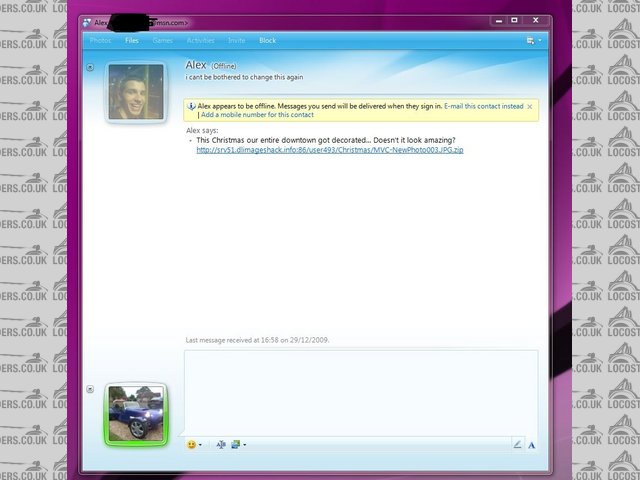Click 'E-mail this contact instead' link
Viewport: 640px width, 480px height.
coord(484,105)
